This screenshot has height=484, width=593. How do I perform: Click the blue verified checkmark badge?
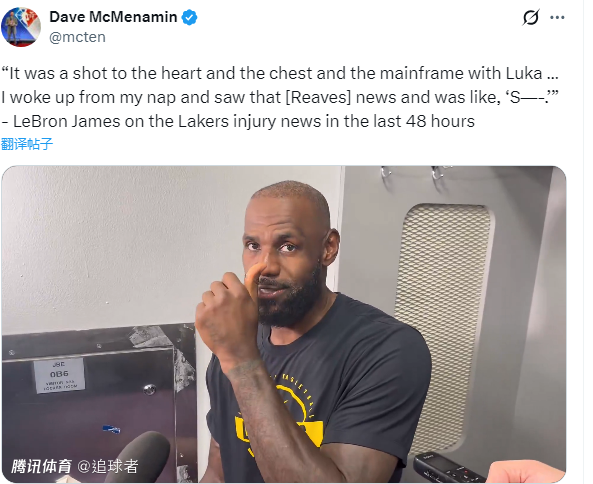(189, 17)
